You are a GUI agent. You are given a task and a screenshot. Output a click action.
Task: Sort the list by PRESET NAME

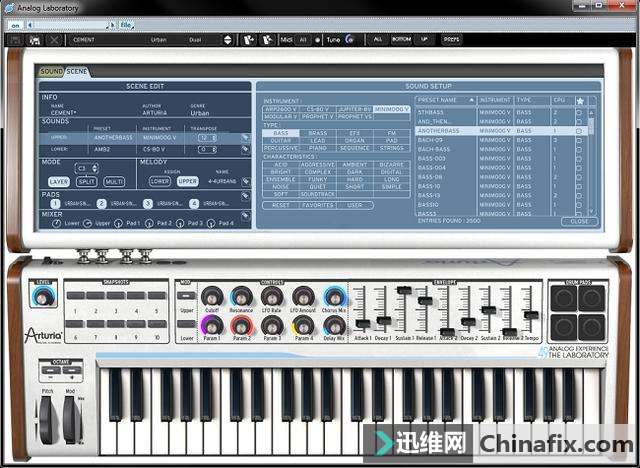pyautogui.click(x=446, y=100)
